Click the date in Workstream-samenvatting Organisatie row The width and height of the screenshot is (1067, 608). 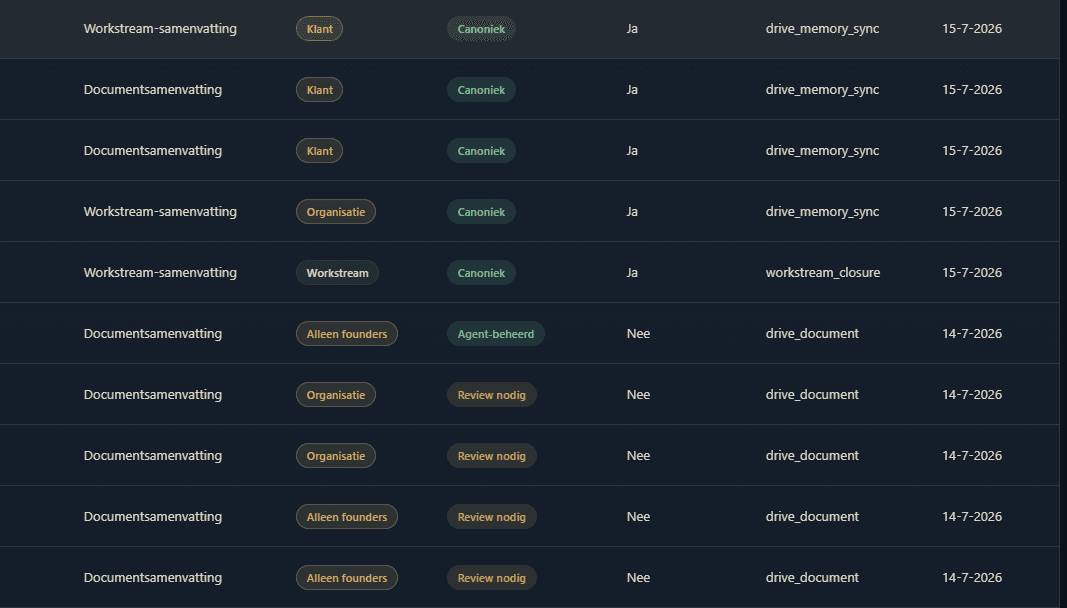972,212
